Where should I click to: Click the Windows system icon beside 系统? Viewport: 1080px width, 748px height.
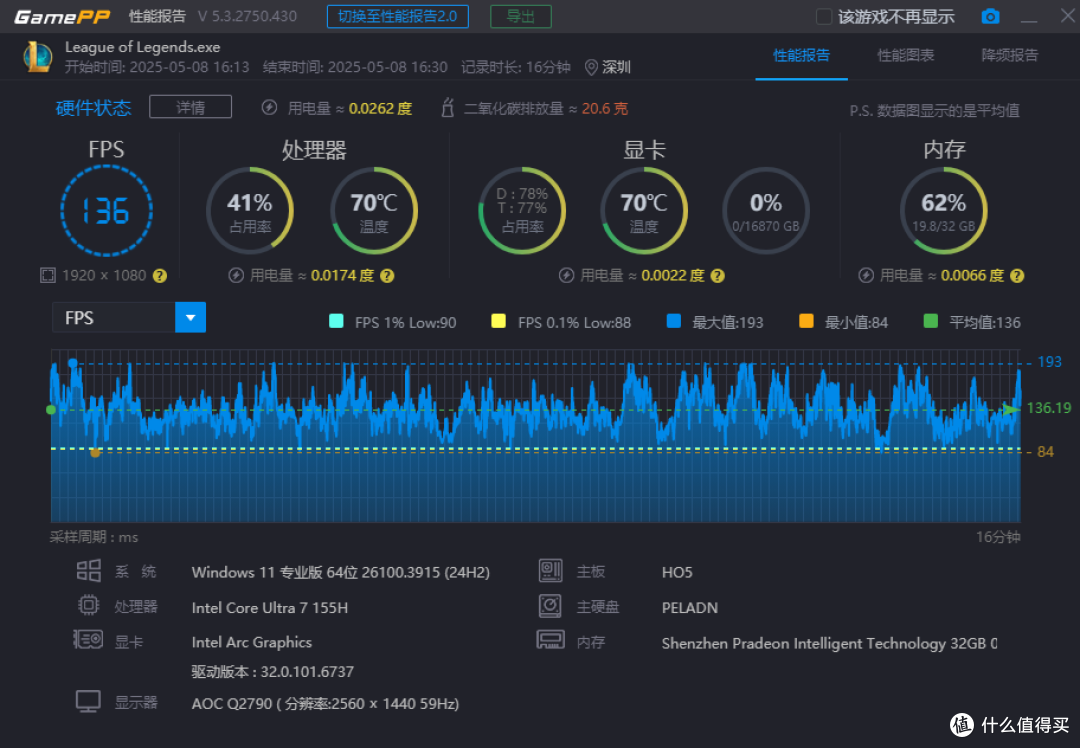click(x=88, y=570)
